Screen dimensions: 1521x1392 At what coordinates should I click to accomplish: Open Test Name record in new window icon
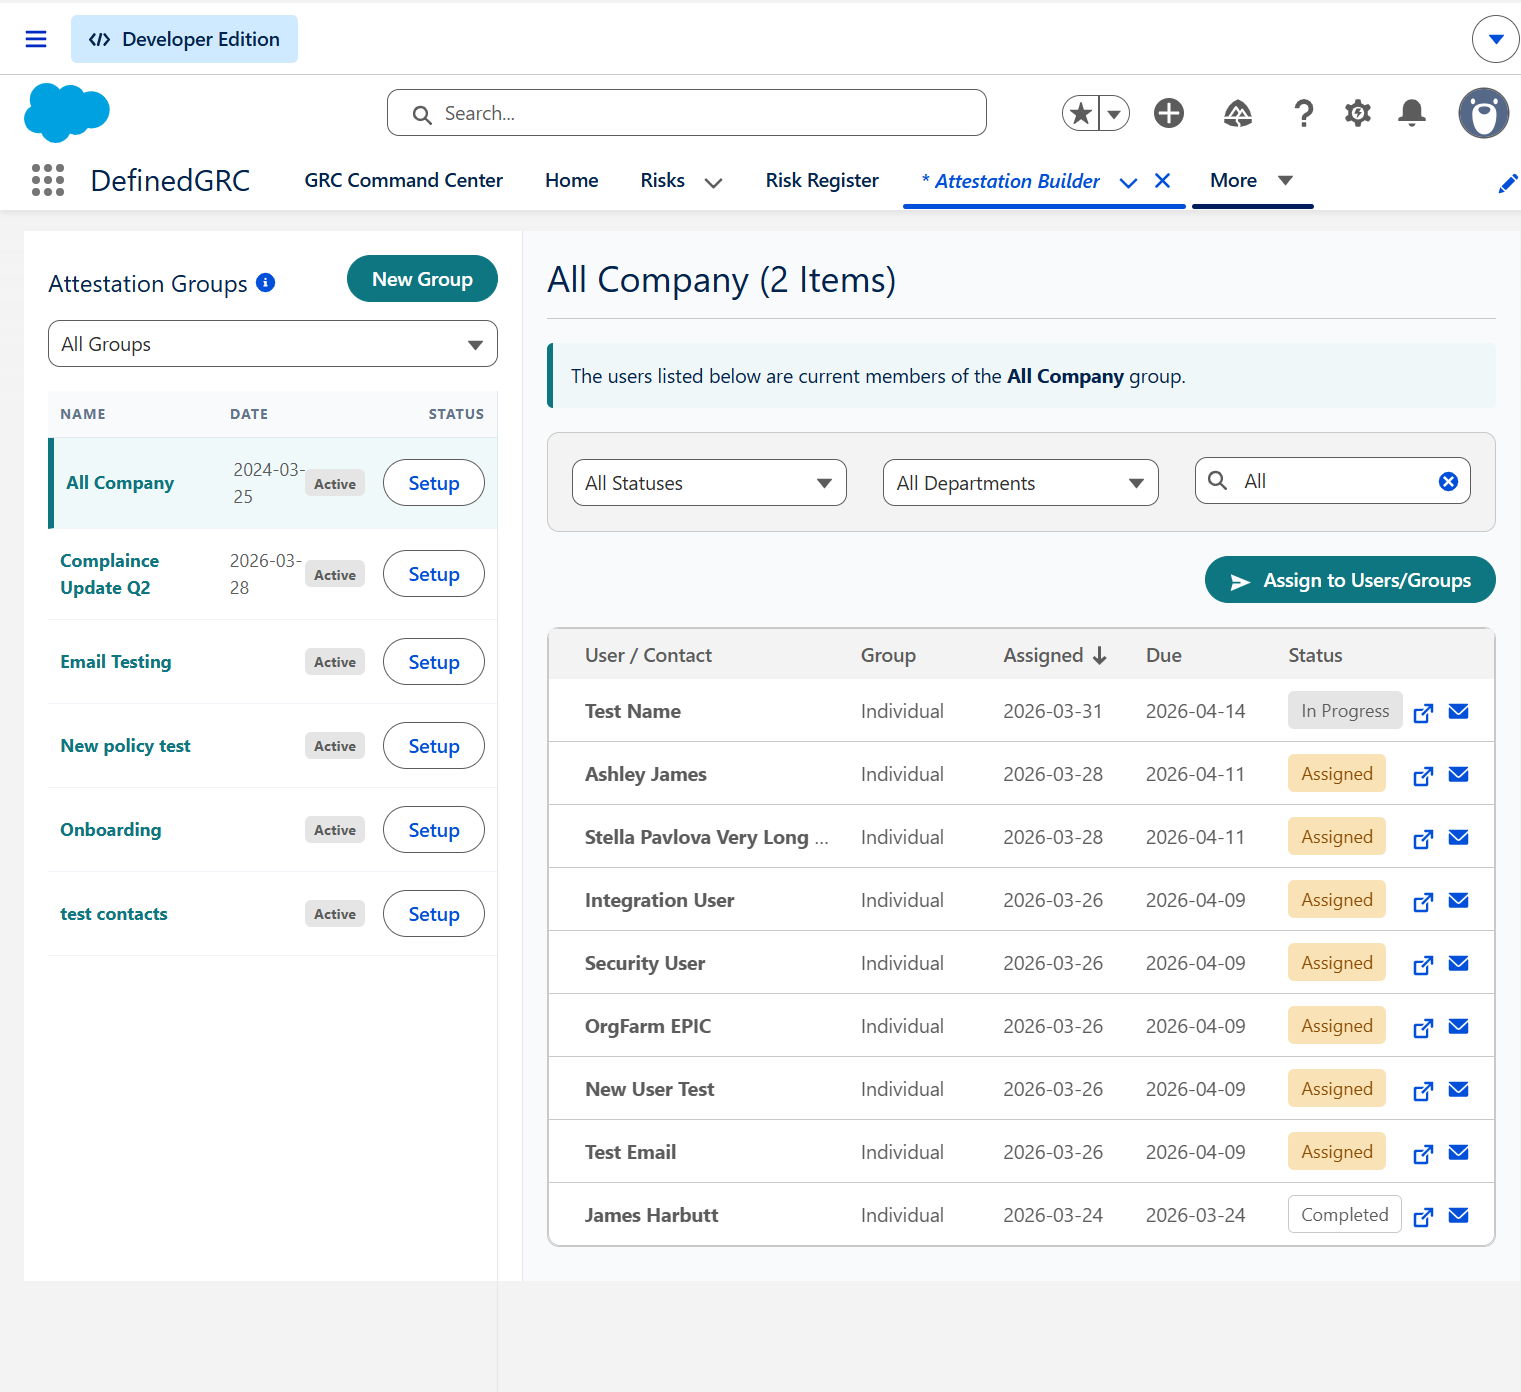point(1423,712)
